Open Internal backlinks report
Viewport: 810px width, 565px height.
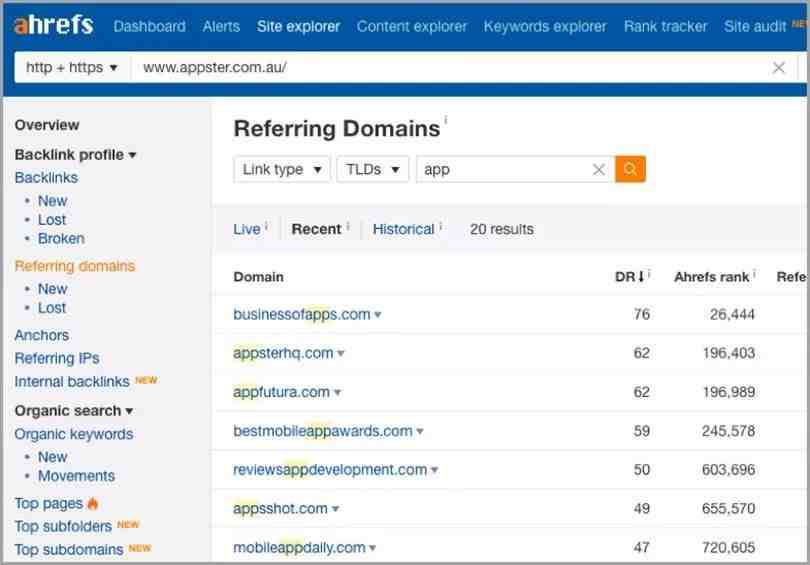pos(72,382)
